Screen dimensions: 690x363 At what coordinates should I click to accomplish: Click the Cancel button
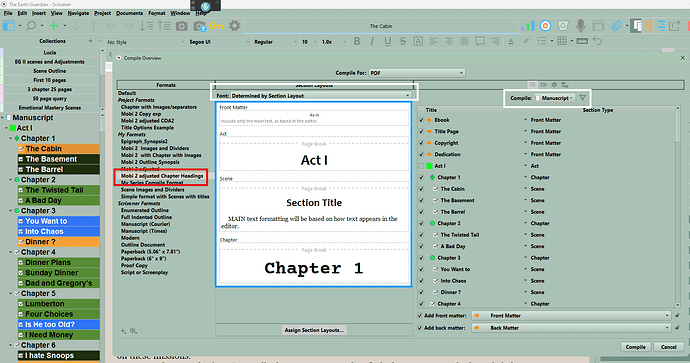click(668, 347)
